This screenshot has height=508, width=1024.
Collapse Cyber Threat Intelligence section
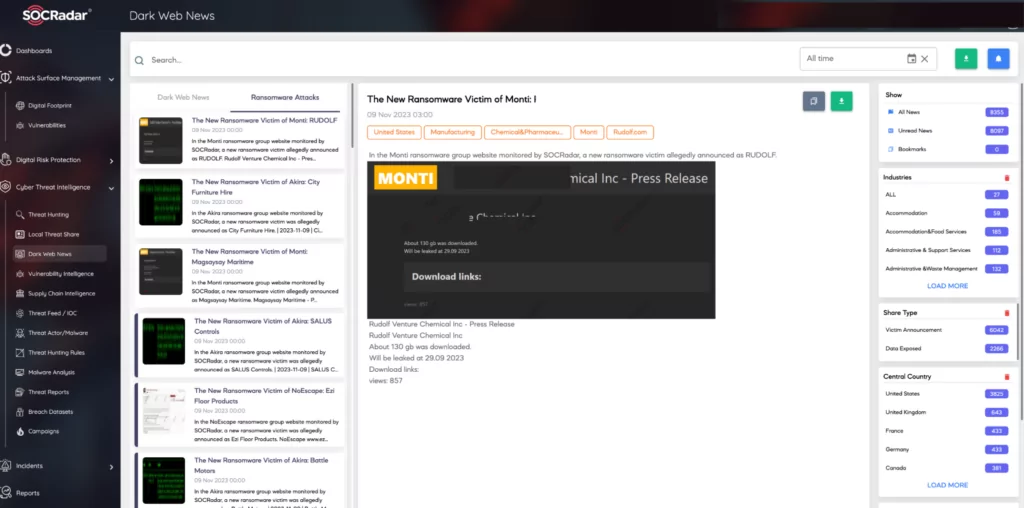pyautogui.click(x=112, y=188)
